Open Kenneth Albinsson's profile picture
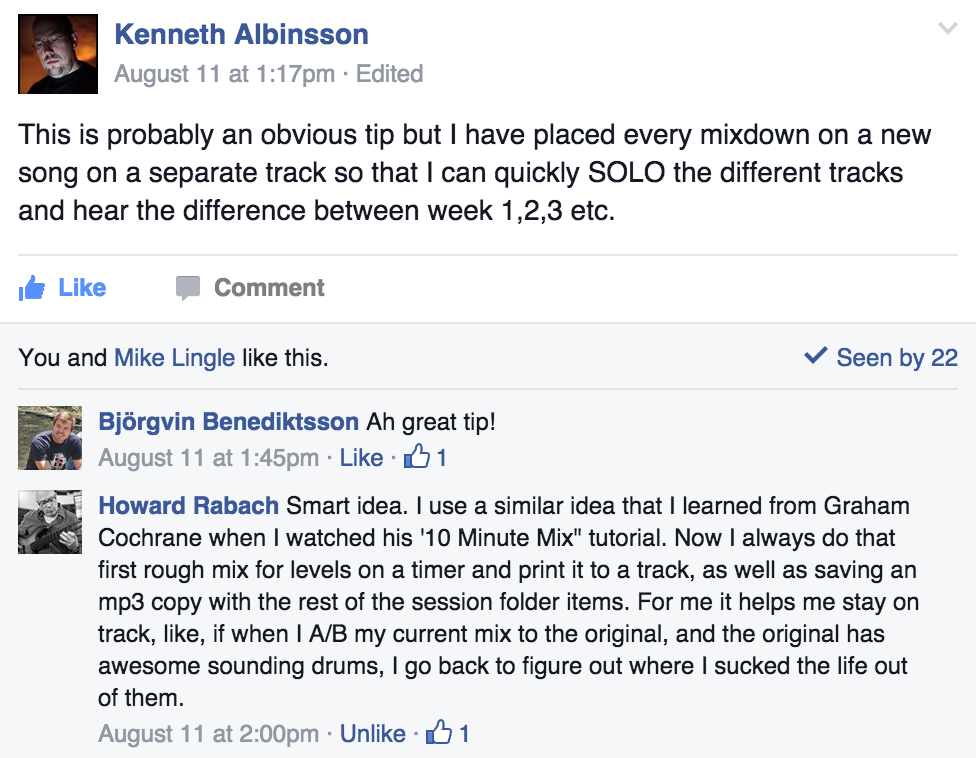The height and width of the screenshot is (758, 976). click(x=57, y=53)
